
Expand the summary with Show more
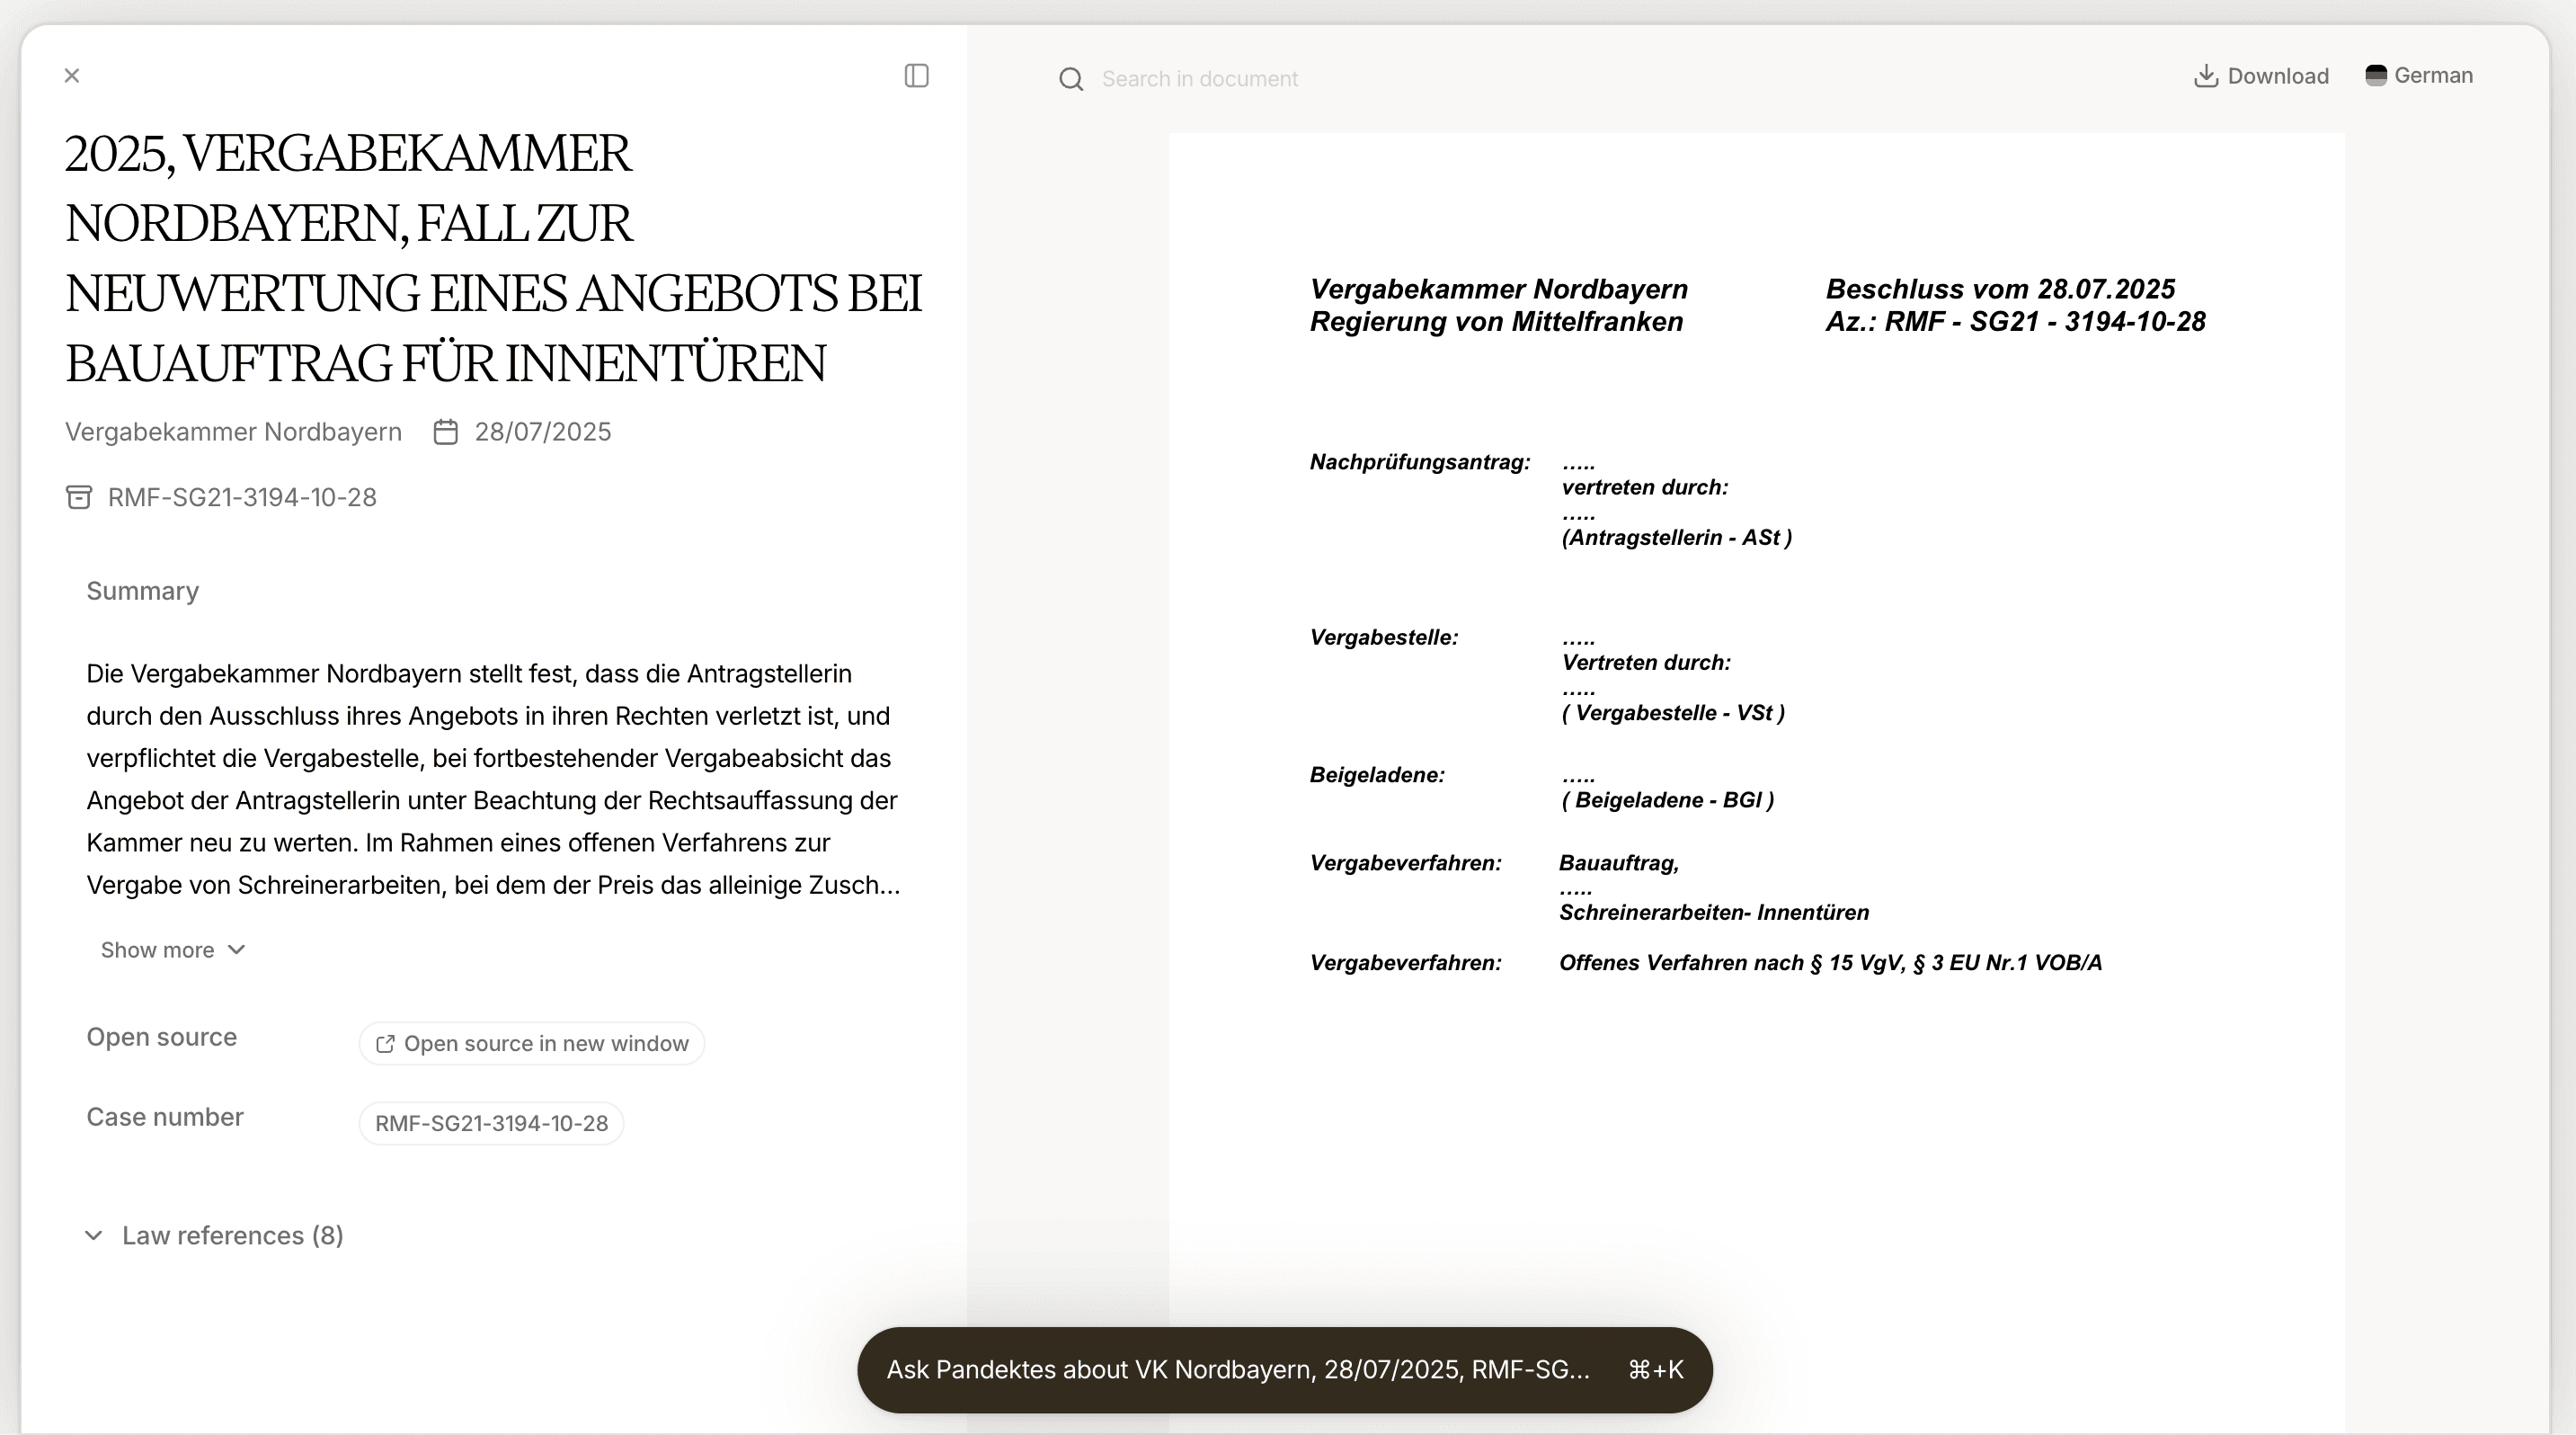click(158, 950)
